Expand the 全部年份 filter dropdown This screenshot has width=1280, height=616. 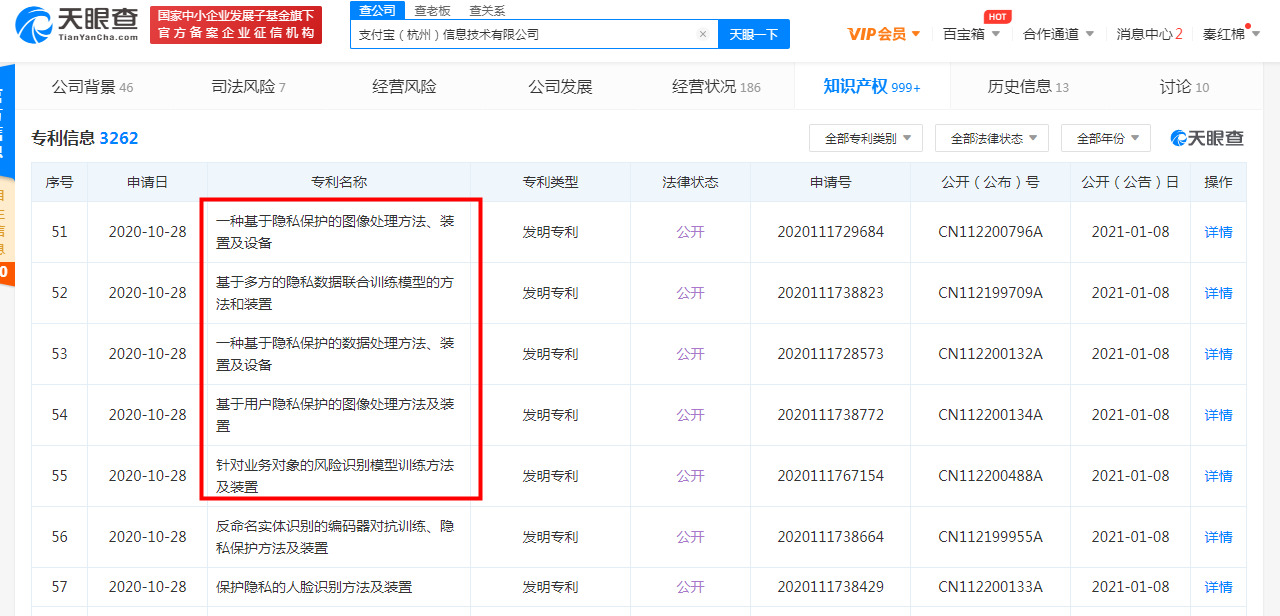pos(1106,138)
